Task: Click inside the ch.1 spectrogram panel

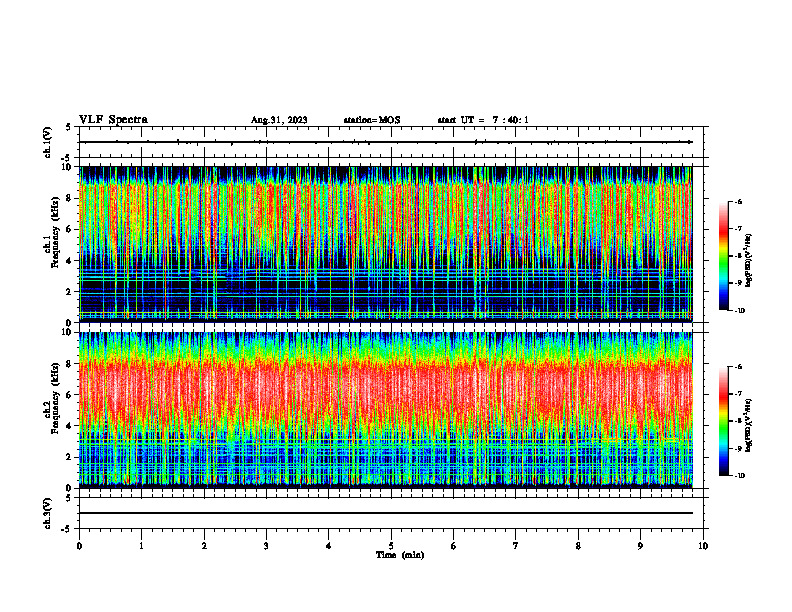Action: [386, 244]
